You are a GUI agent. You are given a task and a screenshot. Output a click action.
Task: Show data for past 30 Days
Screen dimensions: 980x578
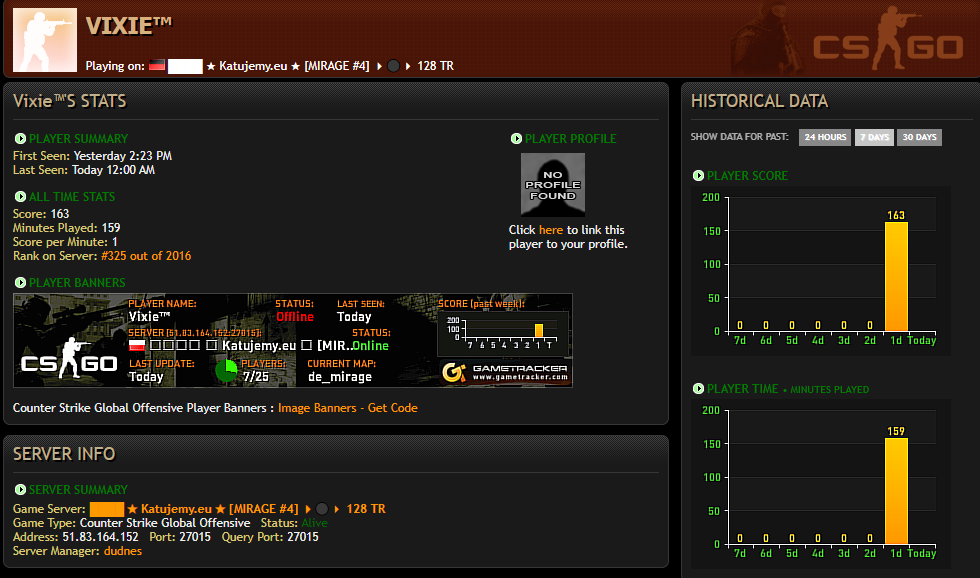click(x=919, y=137)
